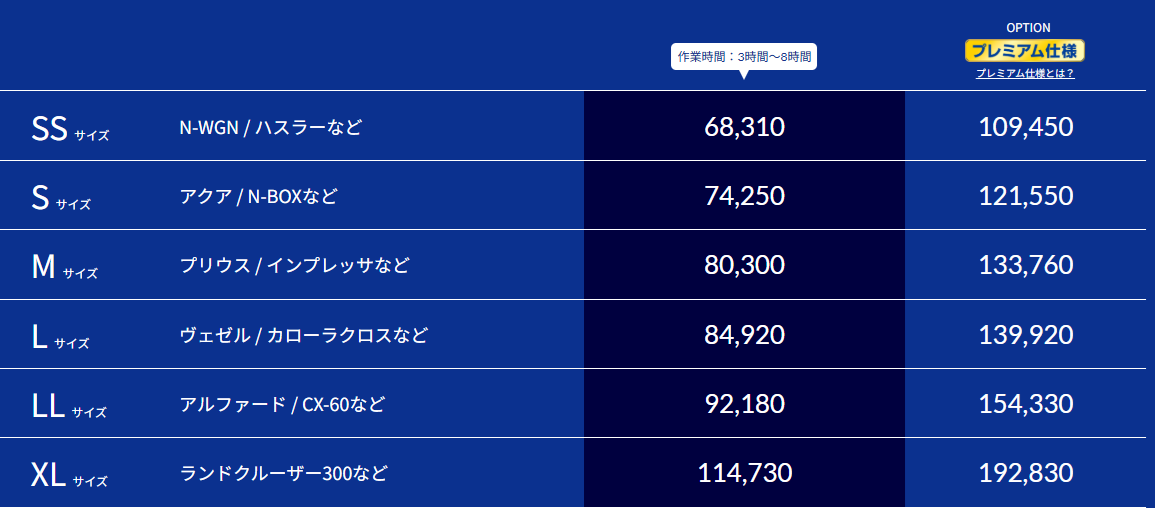Image resolution: width=1155 pixels, height=508 pixels.
Task: Click the yellow プレミアム仕様 badge
Action: tap(1025, 51)
